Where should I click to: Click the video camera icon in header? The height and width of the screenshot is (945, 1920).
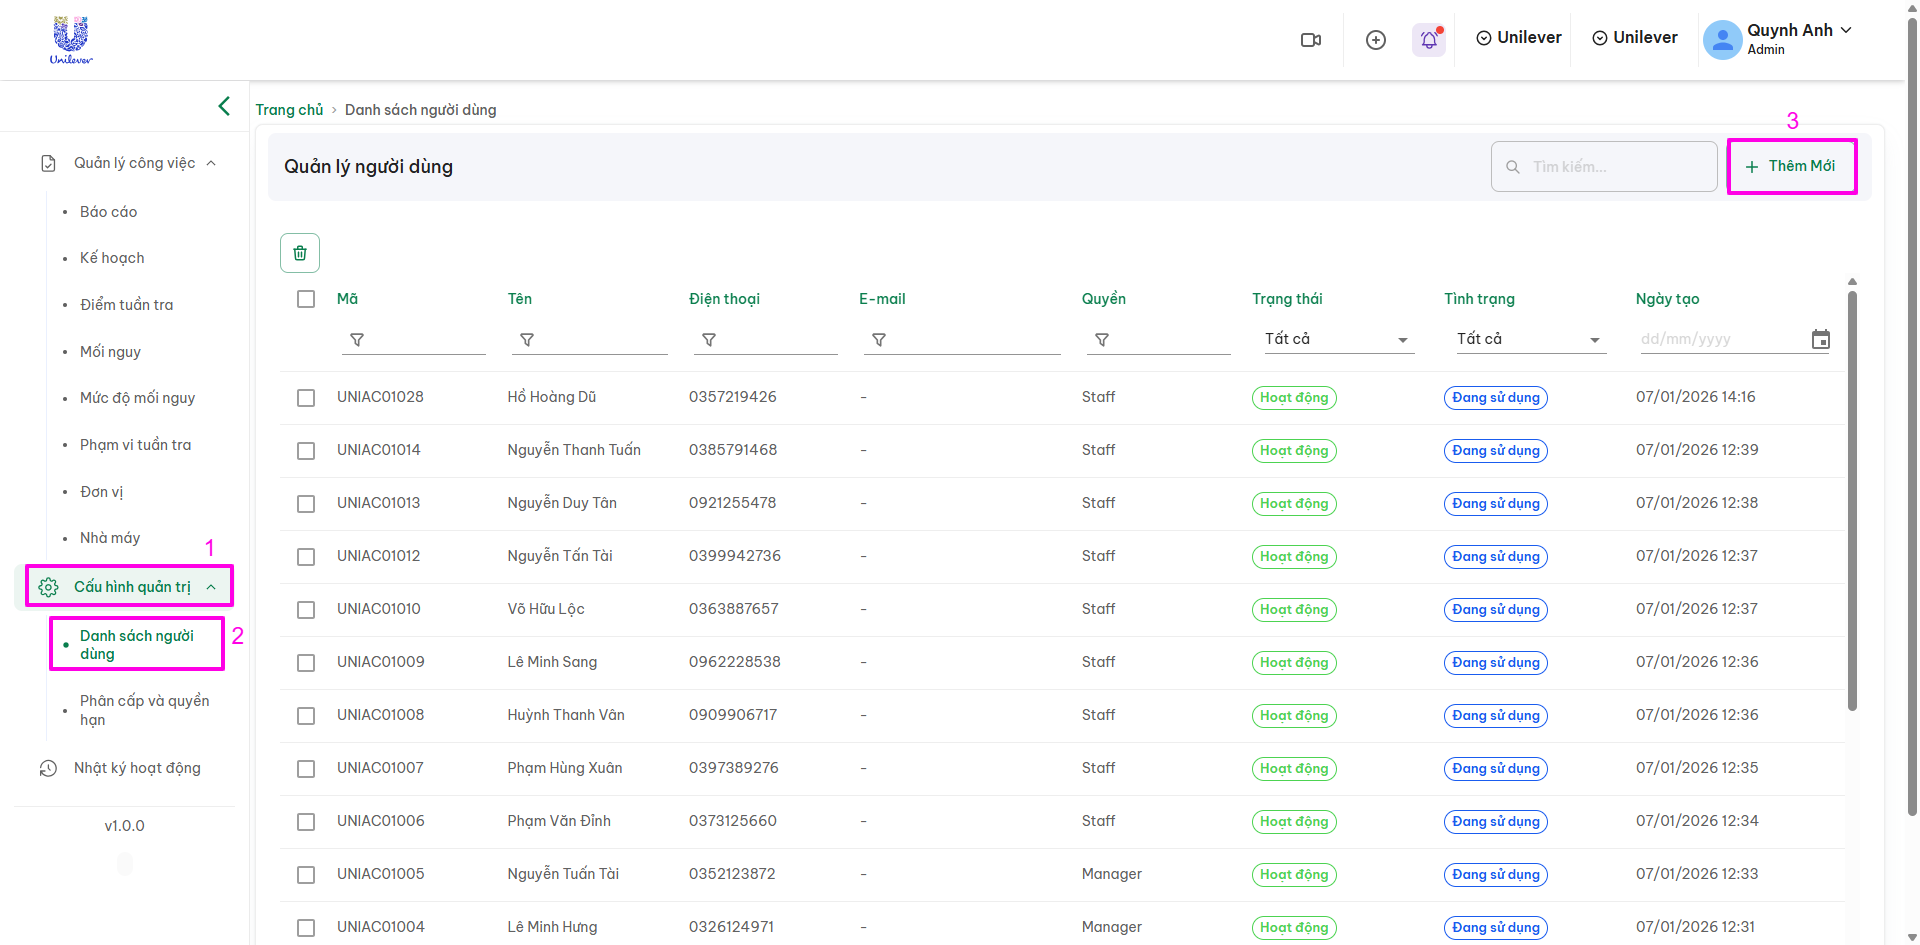pos(1310,40)
